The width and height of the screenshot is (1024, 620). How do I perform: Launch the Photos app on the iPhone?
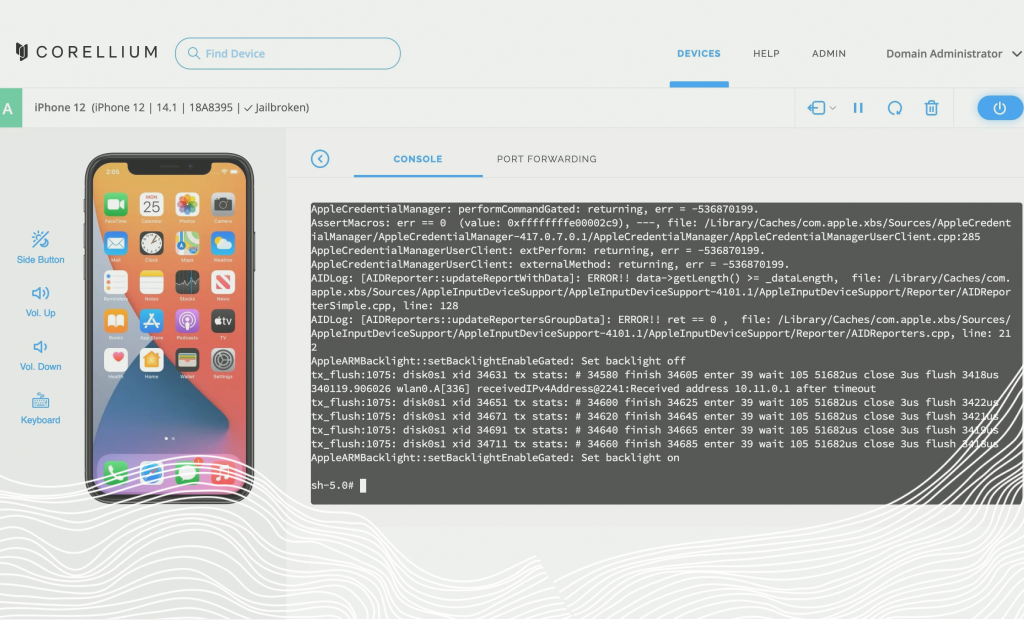point(187,205)
